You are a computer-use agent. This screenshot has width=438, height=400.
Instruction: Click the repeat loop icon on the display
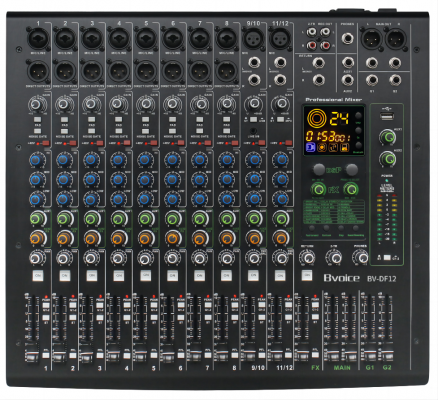pos(333,147)
